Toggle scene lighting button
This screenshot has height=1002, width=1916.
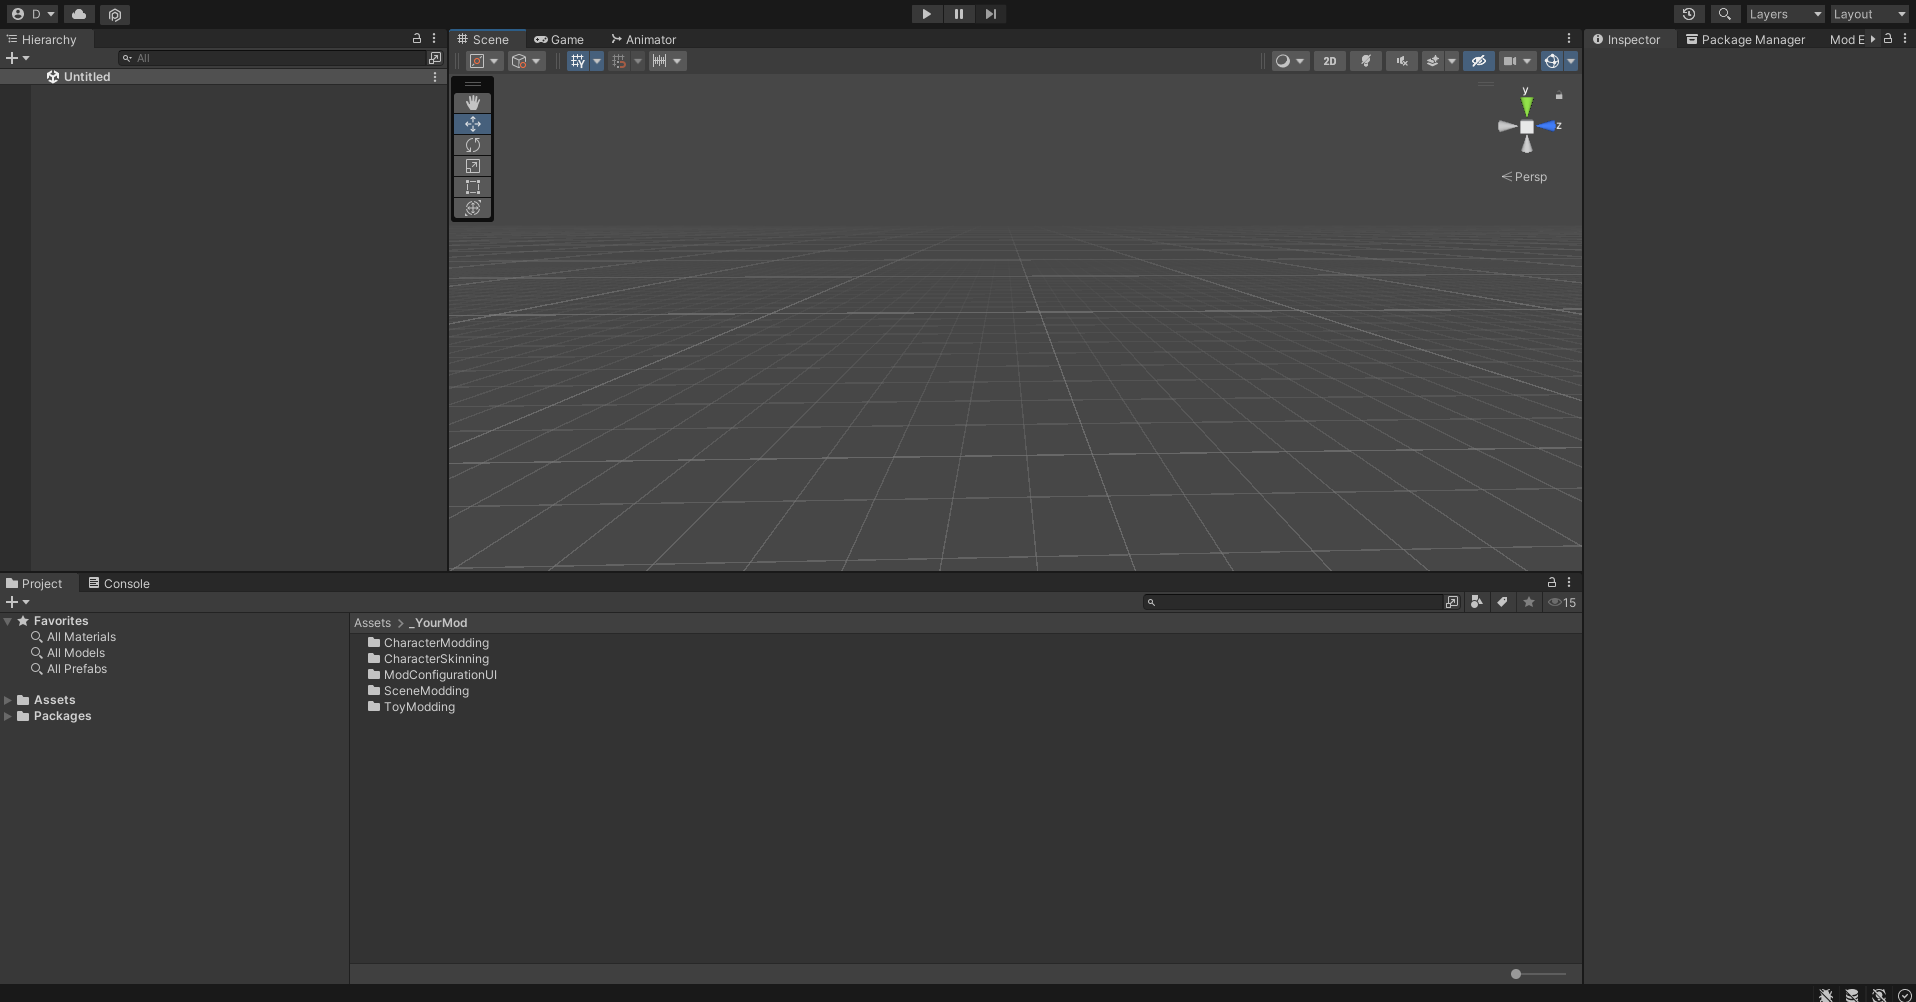[1365, 61]
